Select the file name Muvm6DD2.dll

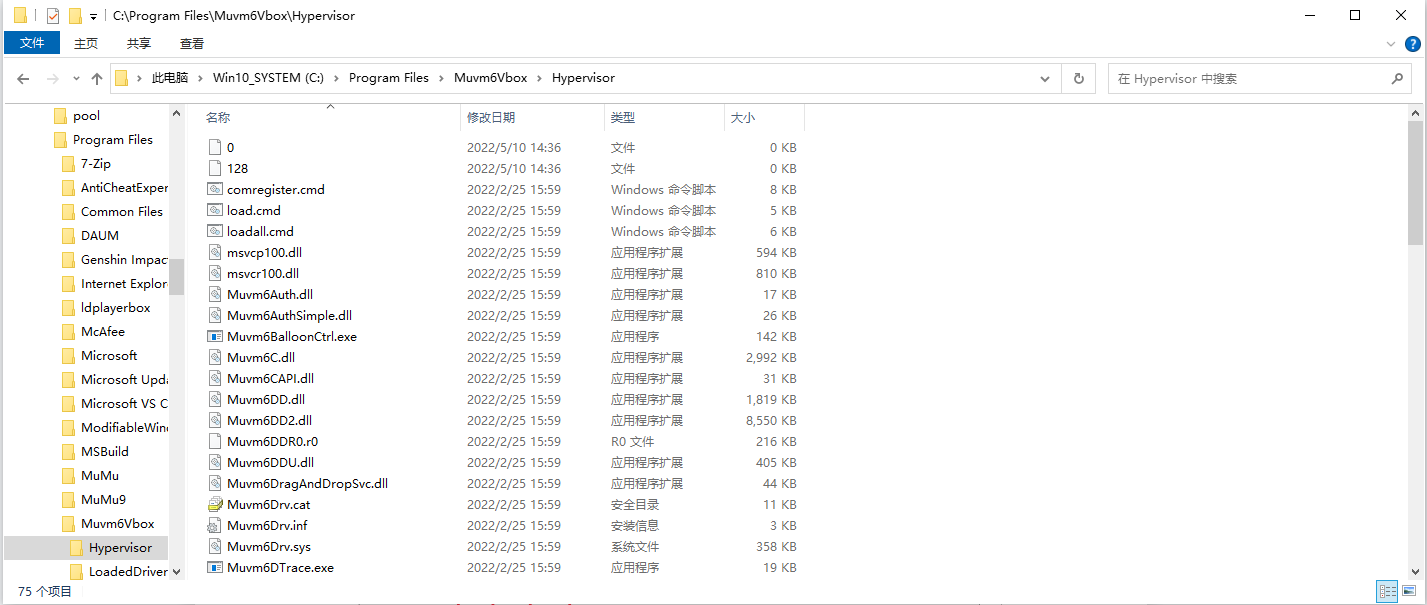pos(269,420)
